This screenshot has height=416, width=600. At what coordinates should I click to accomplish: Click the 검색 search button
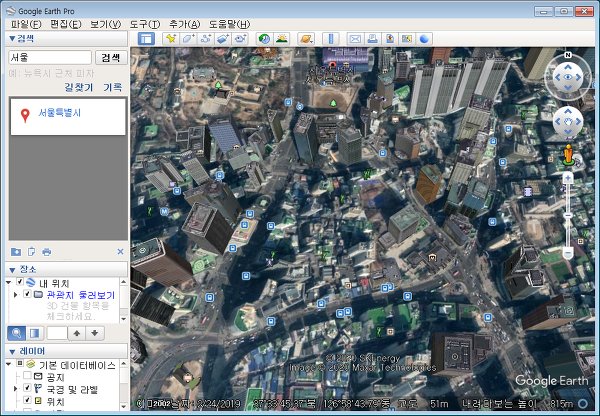[x=111, y=57]
